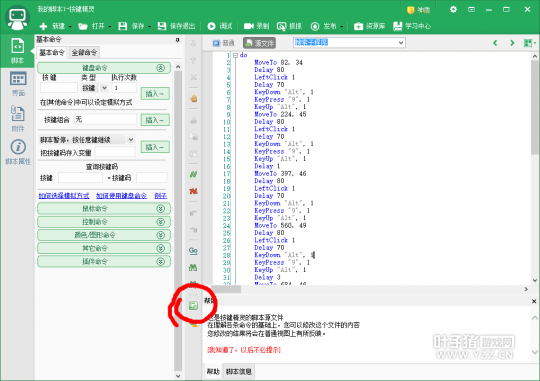540x381 pixels.
Task: Expand the 插件命令 section
Action: 161,262
